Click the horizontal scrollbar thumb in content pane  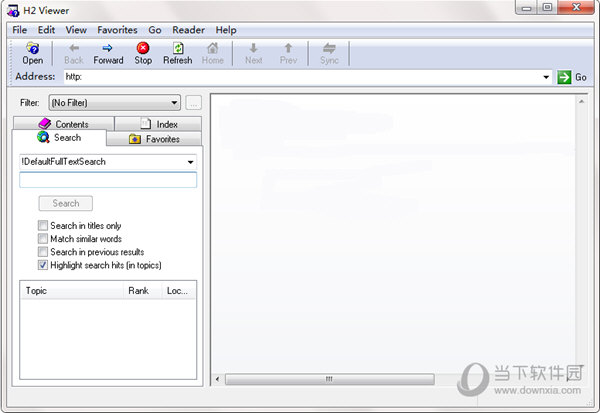(329, 379)
